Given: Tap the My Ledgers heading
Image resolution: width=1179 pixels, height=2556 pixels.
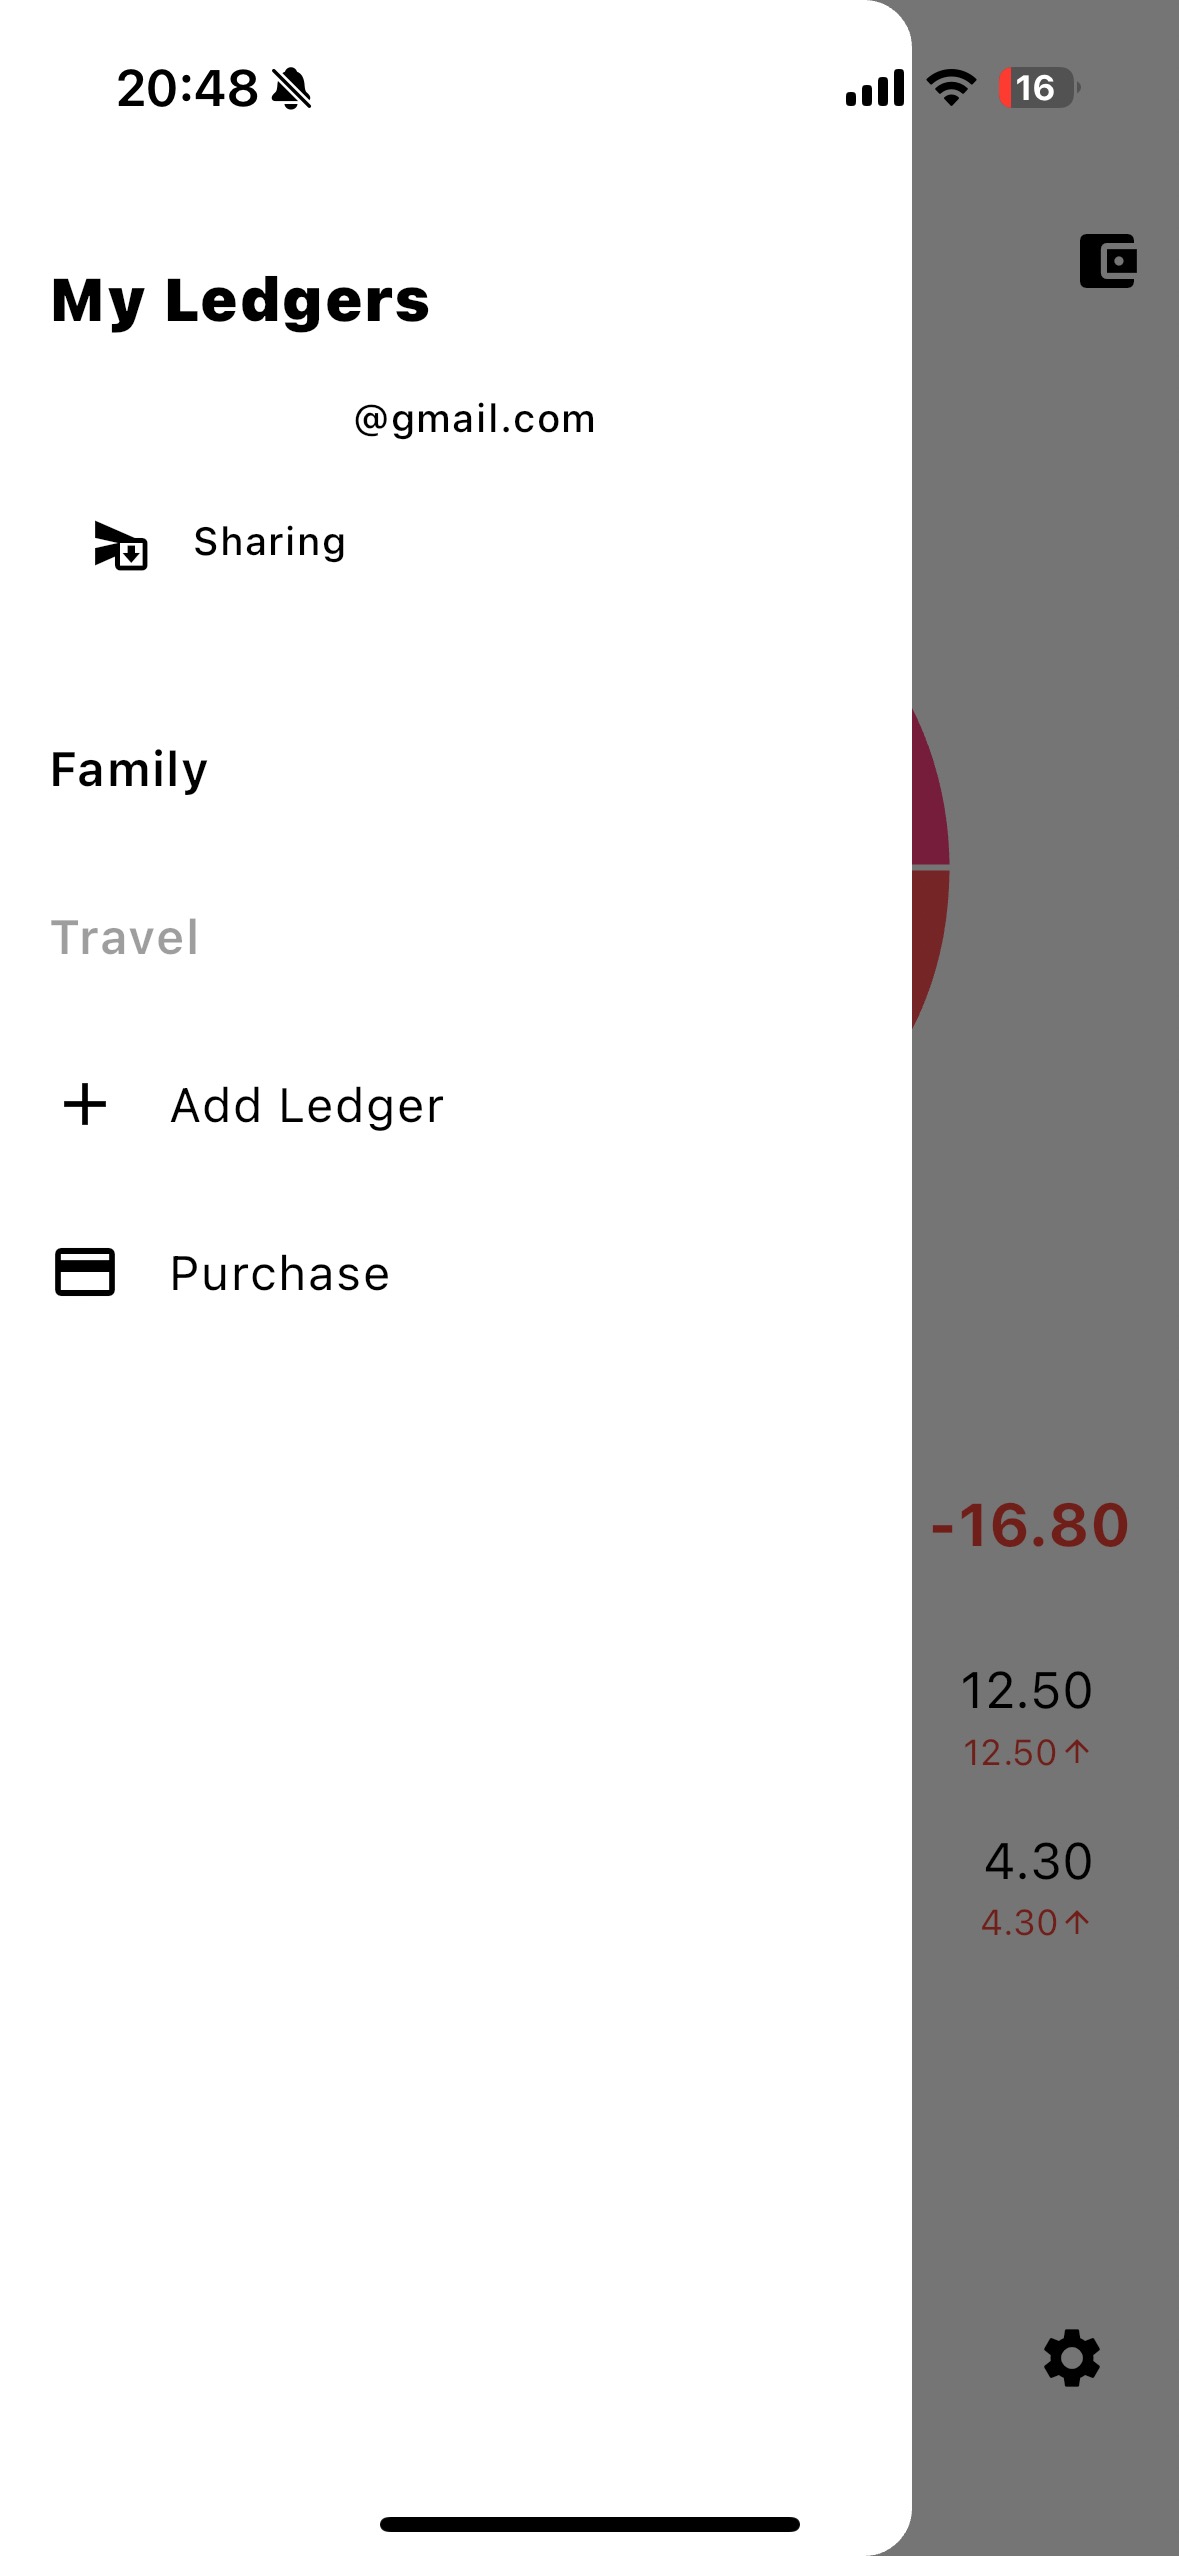Looking at the screenshot, I should click(x=240, y=300).
